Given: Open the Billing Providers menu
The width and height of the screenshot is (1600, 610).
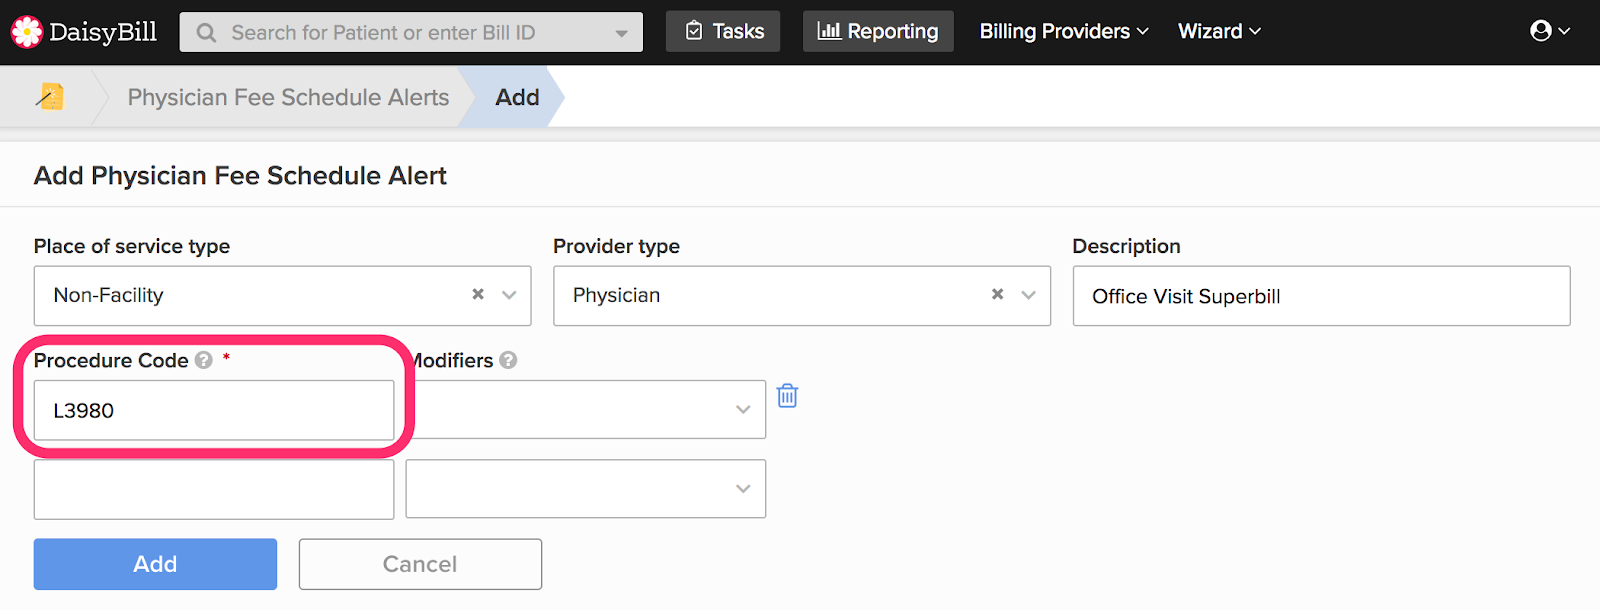Looking at the screenshot, I should [x=1063, y=31].
